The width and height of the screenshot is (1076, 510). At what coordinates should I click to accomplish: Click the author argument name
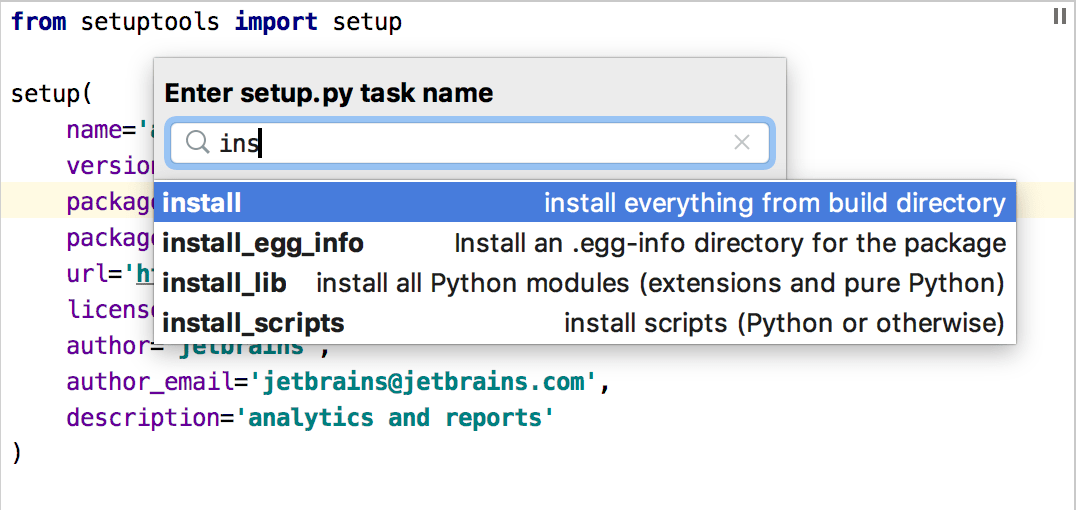point(105,347)
